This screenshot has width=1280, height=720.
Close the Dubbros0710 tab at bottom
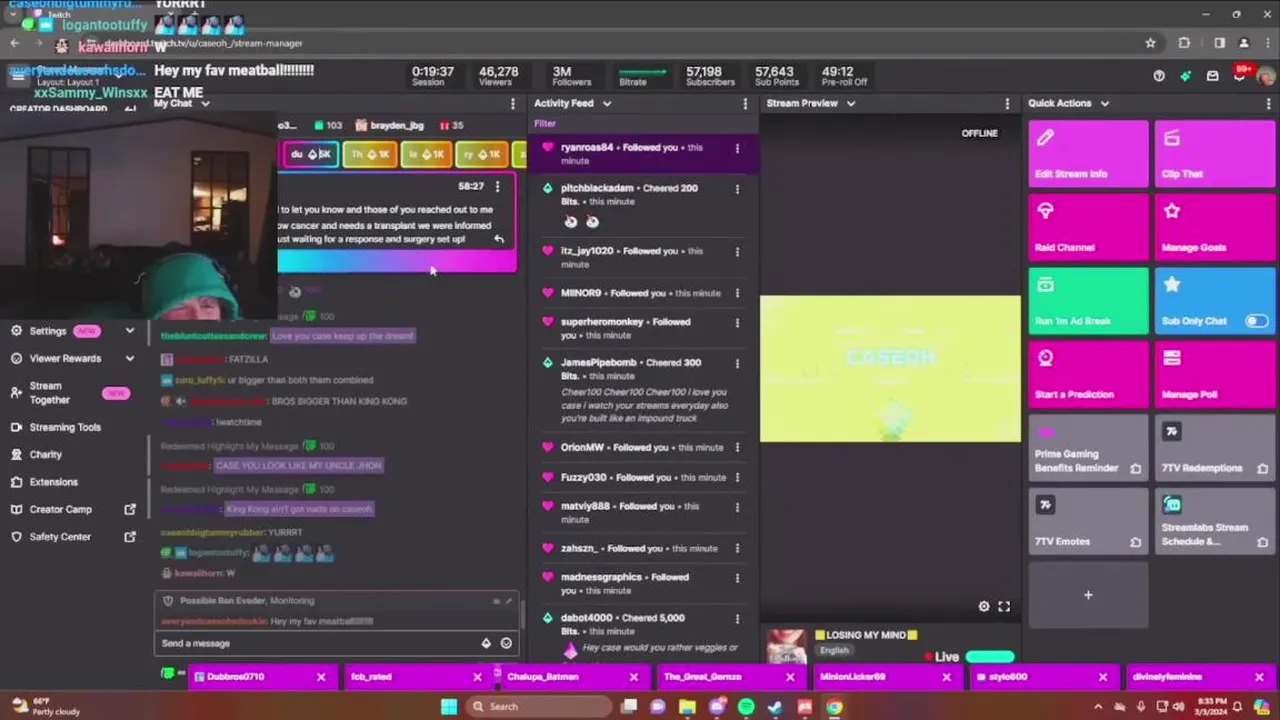321,677
